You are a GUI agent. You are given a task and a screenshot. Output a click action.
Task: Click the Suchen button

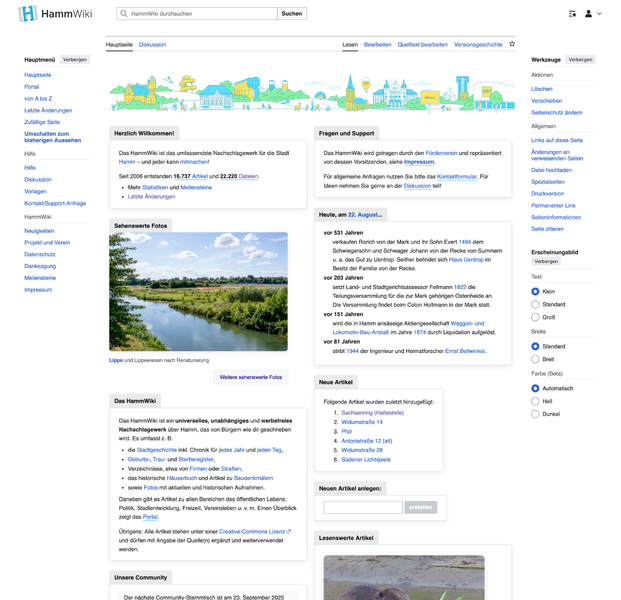(291, 14)
